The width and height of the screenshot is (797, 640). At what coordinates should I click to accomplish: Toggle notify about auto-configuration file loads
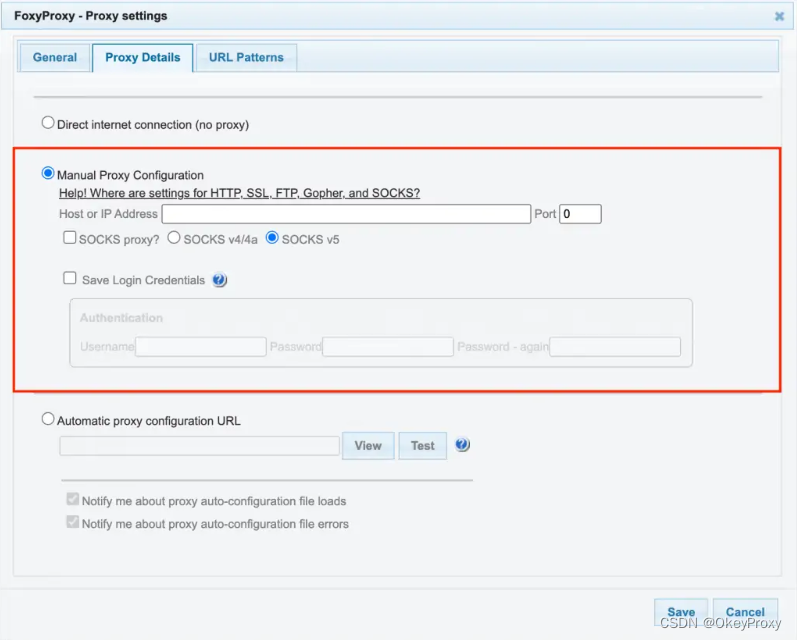[73, 499]
